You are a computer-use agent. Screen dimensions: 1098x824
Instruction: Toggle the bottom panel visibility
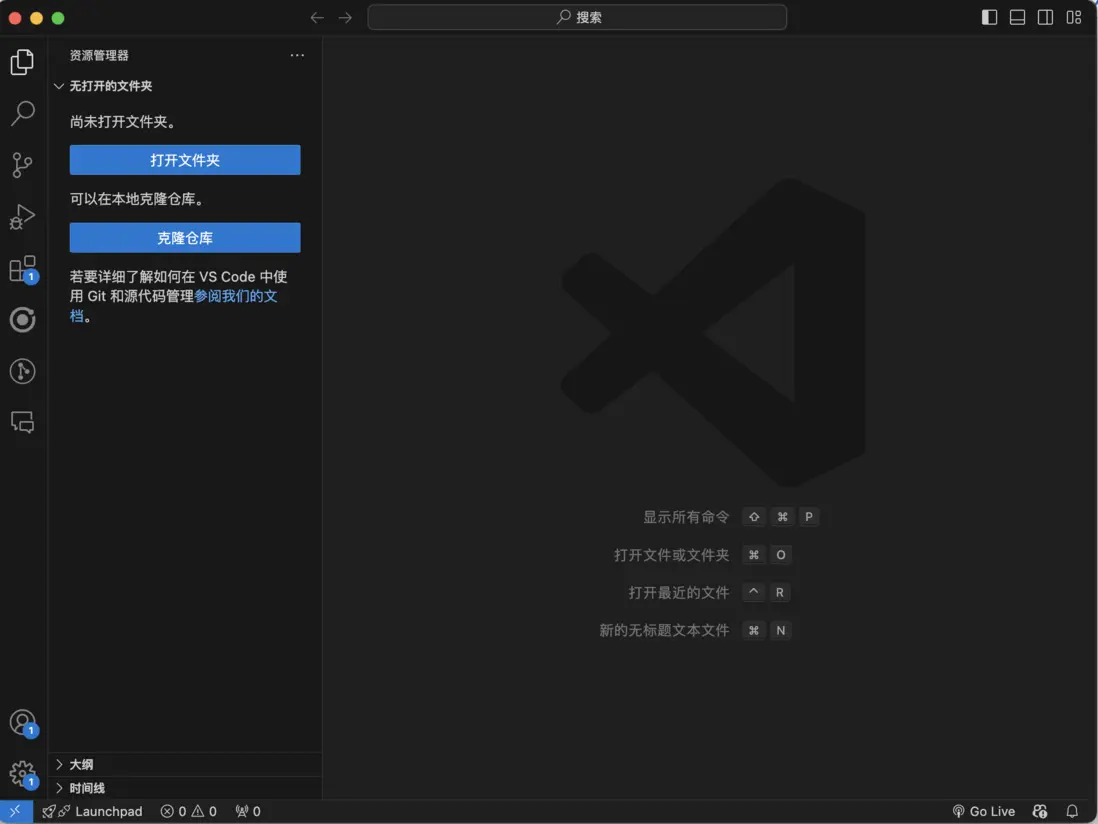pyautogui.click(x=1017, y=17)
